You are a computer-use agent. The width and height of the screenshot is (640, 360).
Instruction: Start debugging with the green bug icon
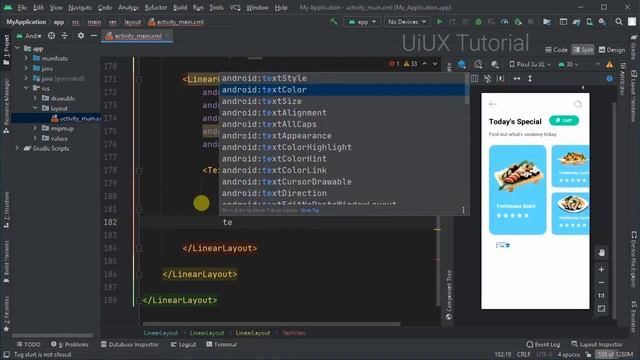coord(478,22)
